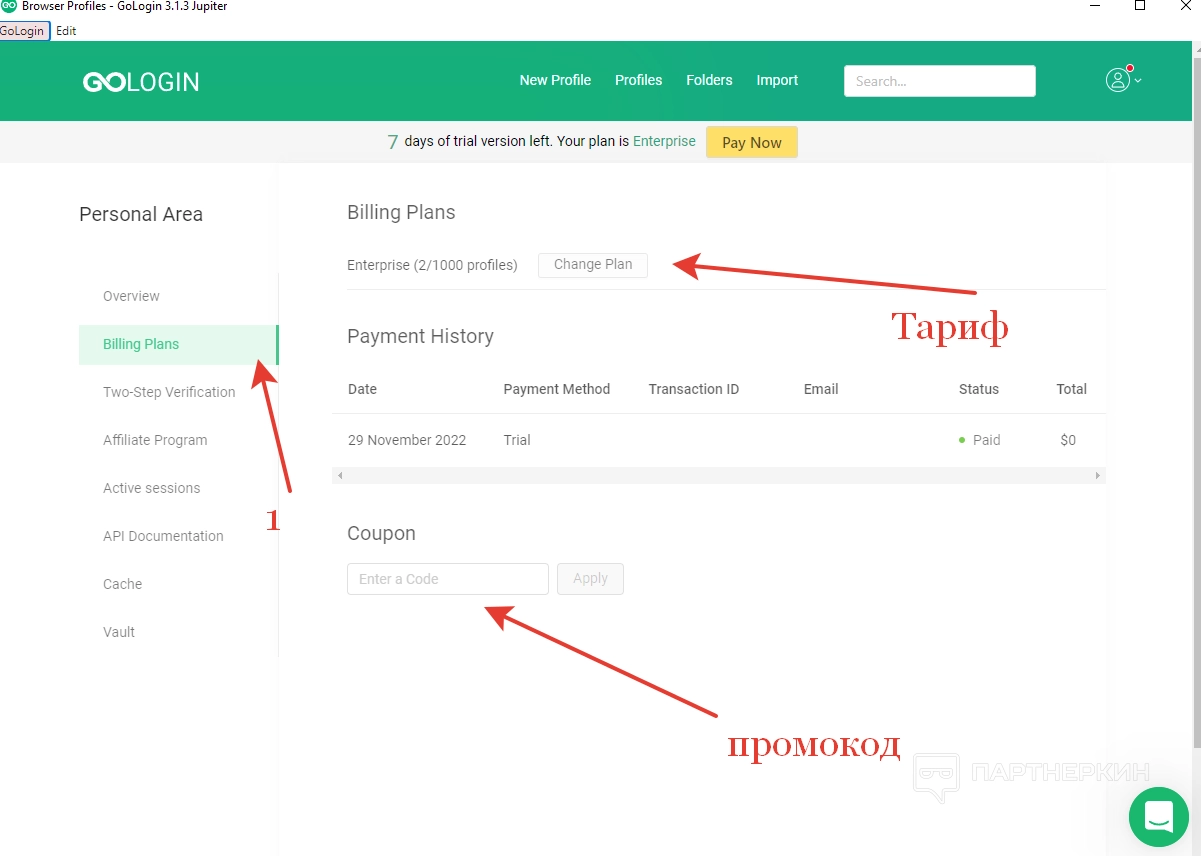Click the Enter a Code coupon field
This screenshot has height=856, width=1201.
[x=448, y=579]
